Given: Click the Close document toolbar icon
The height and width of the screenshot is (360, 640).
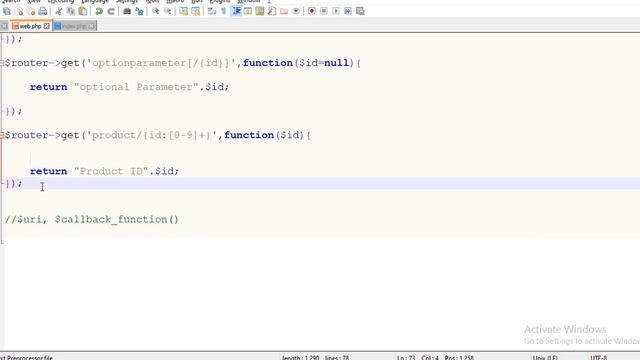Looking at the screenshot, I should [19, 11].
